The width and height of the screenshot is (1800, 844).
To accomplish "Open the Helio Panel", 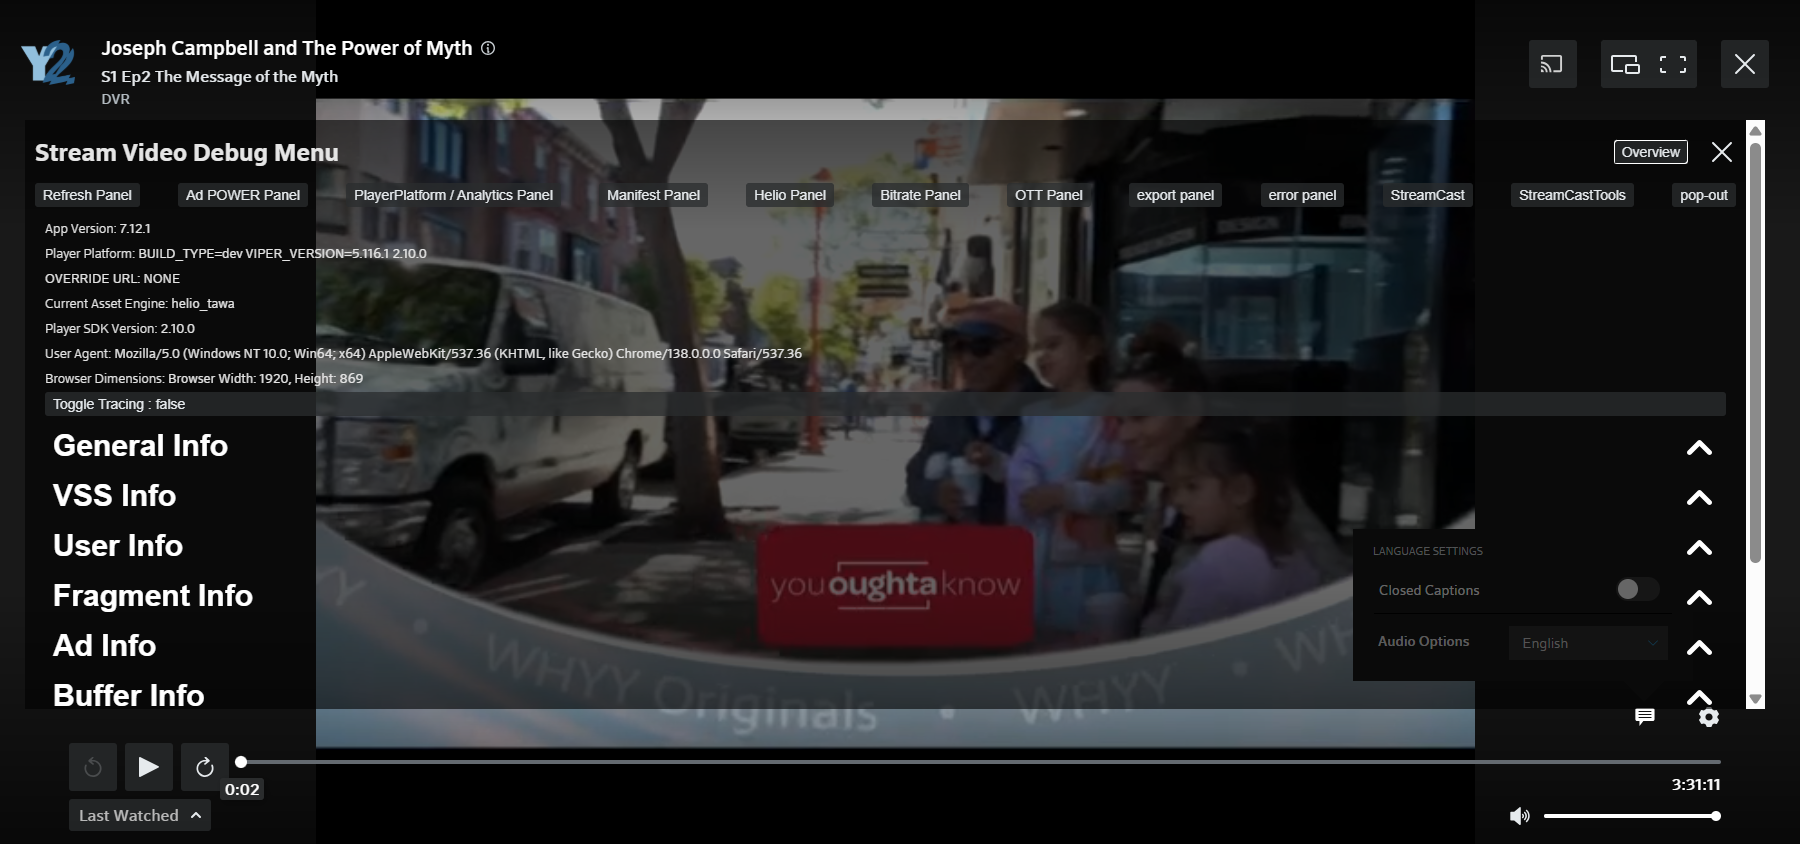I will coord(790,195).
